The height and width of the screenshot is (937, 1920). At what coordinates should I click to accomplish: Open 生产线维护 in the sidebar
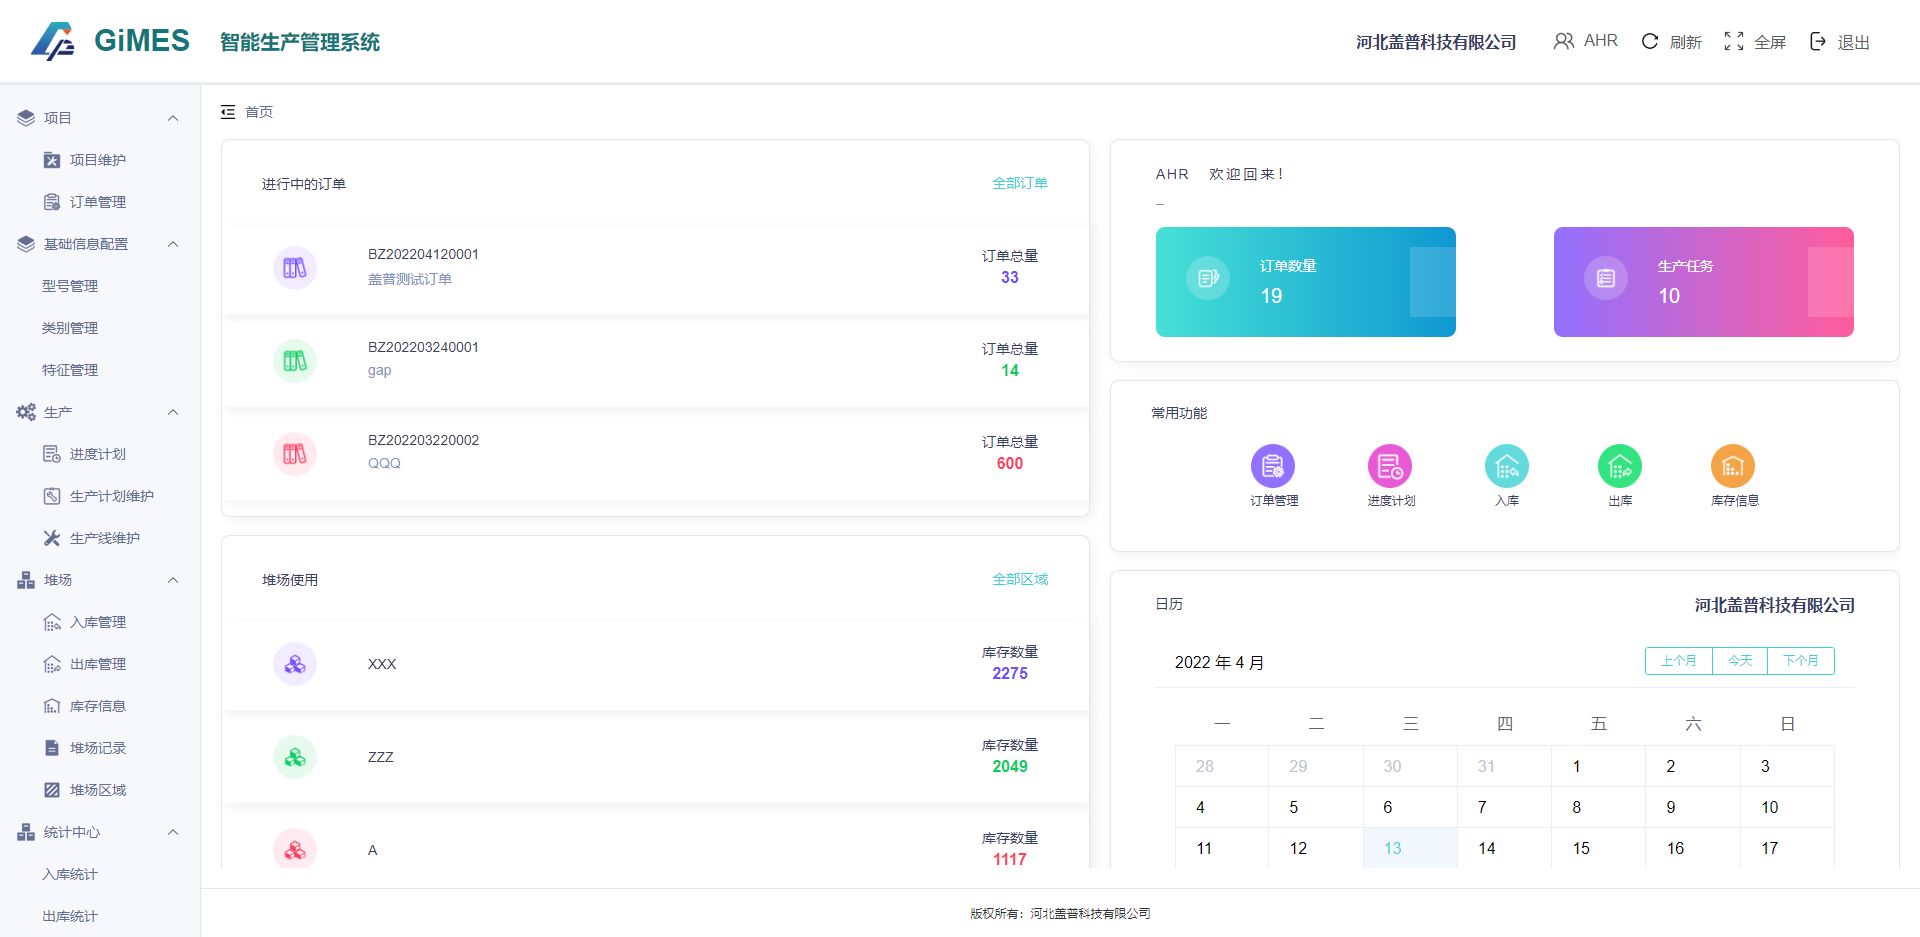(x=104, y=538)
